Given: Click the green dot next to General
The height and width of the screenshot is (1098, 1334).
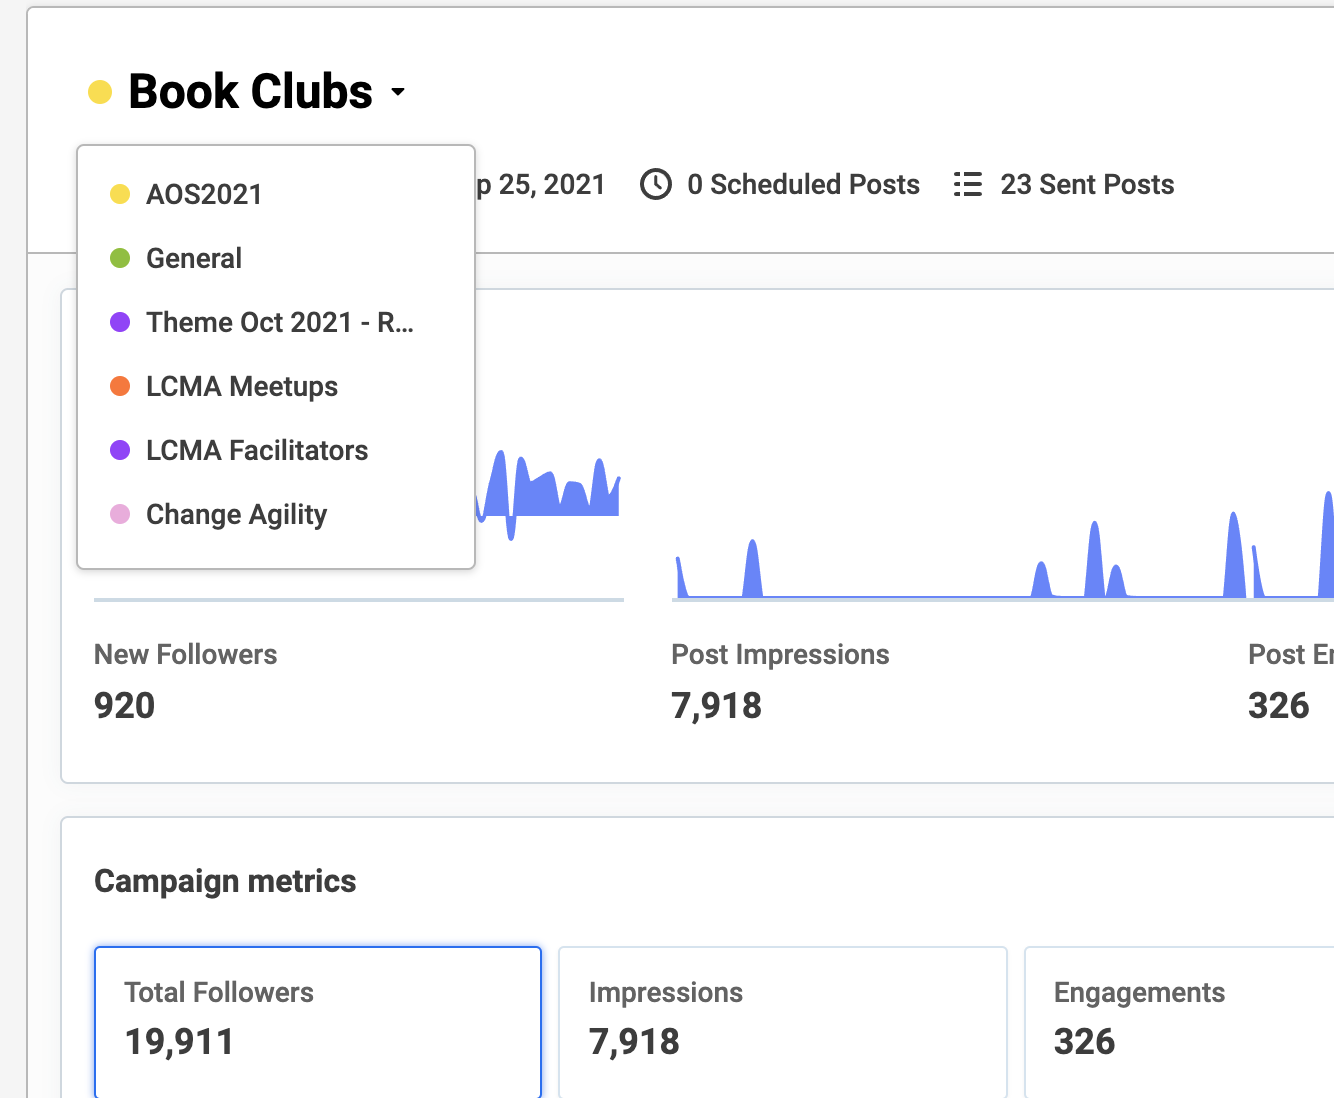Looking at the screenshot, I should tap(120, 258).
